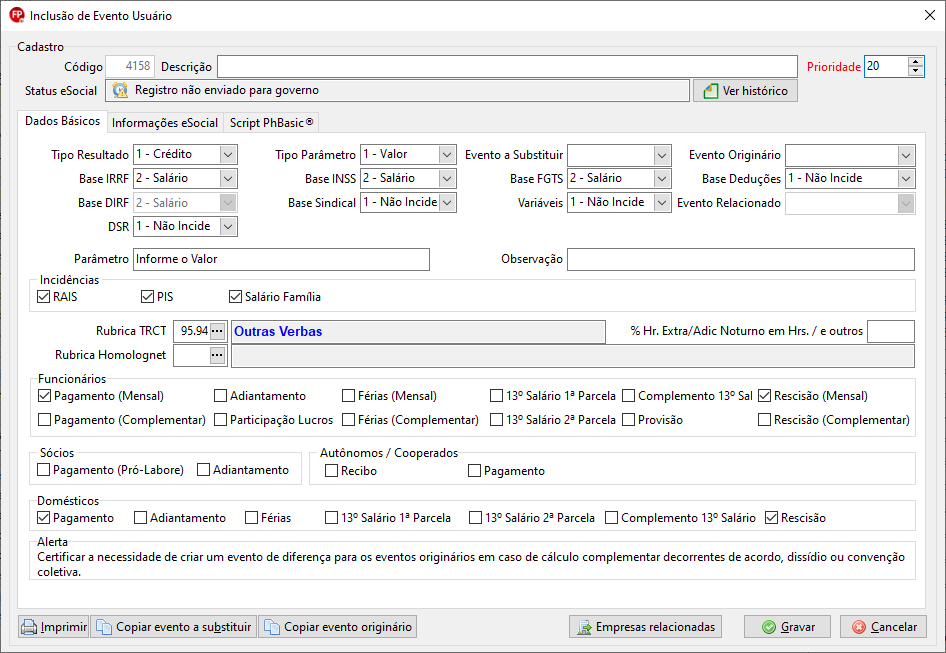The height and width of the screenshot is (653, 946).
Task: Click Copiar evento originário
Action: [338, 627]
